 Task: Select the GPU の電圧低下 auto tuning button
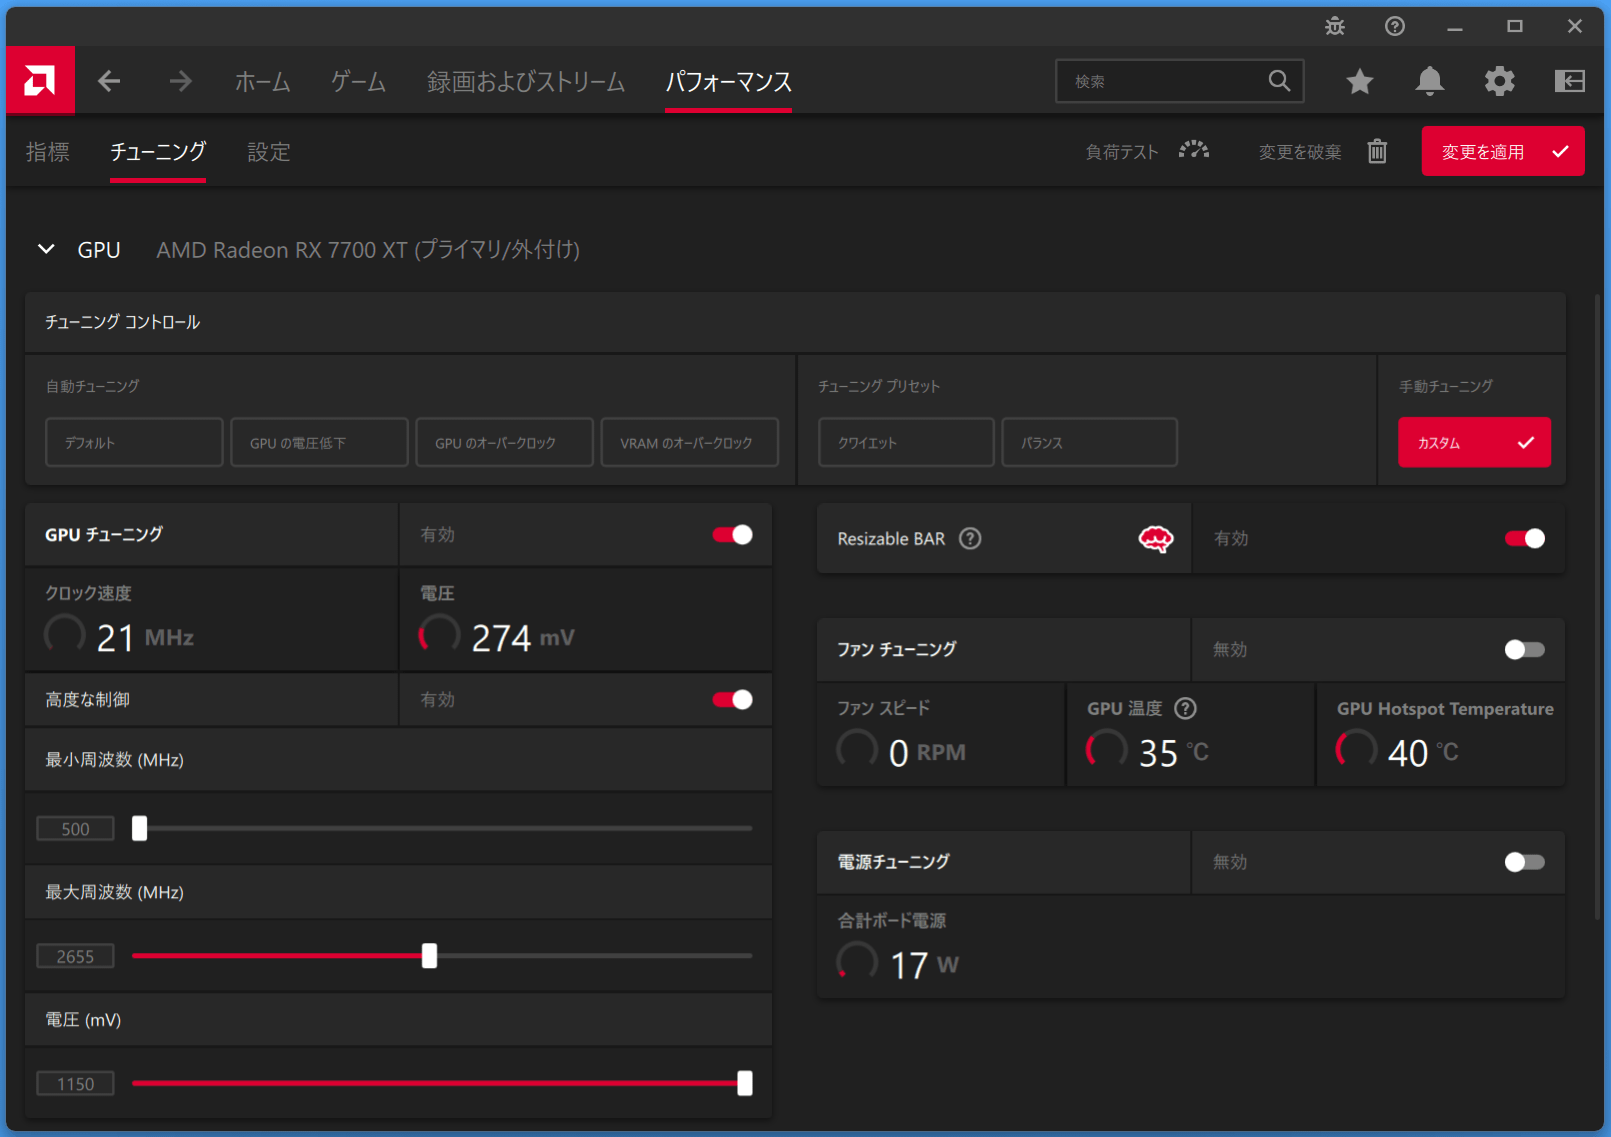click(319, 443)
